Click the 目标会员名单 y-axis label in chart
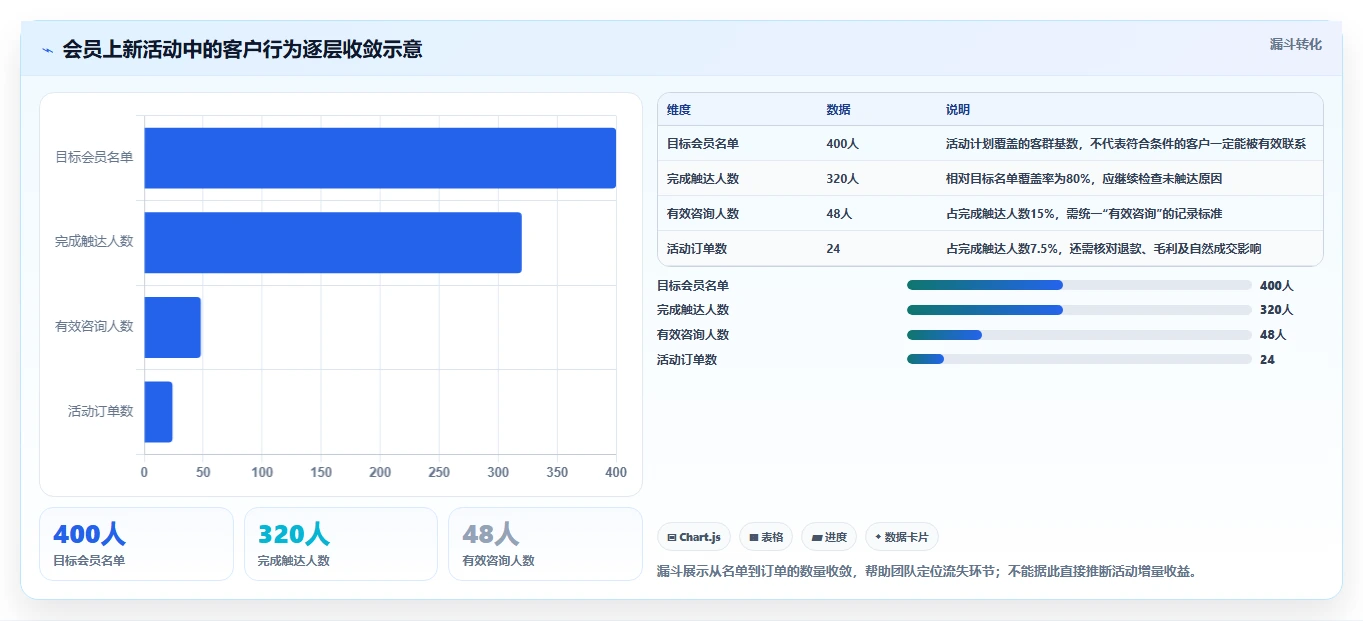Image resolution: width=1363 pixels, height=621 pixels. pos(94,158)
